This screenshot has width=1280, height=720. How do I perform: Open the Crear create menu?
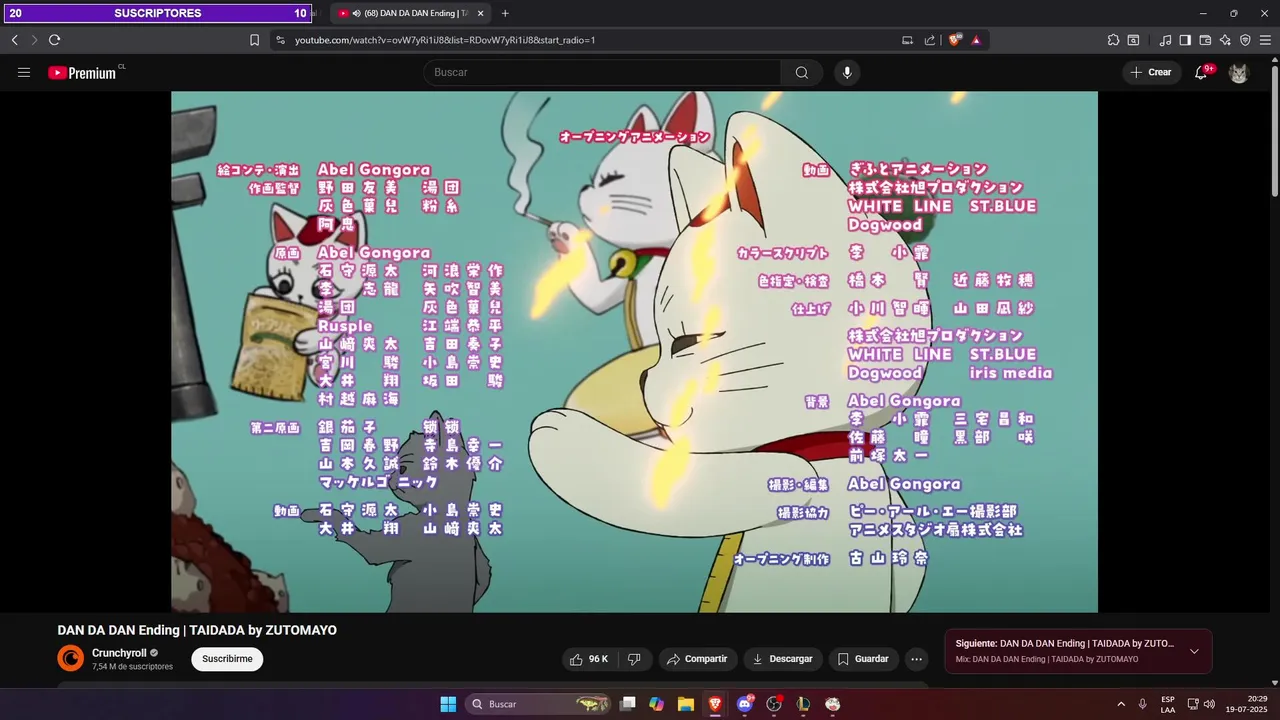(x=1151, y=72)
